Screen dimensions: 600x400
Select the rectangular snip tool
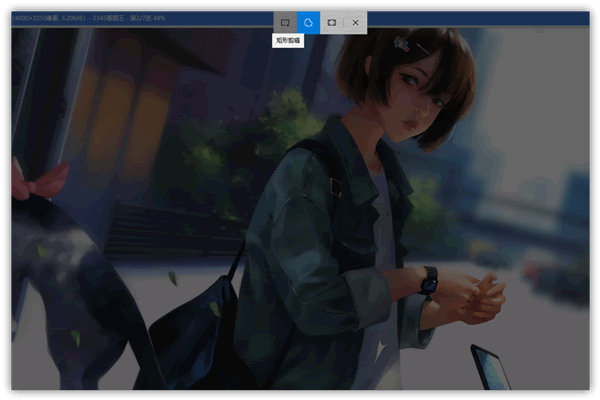click(x=285, y=23)
